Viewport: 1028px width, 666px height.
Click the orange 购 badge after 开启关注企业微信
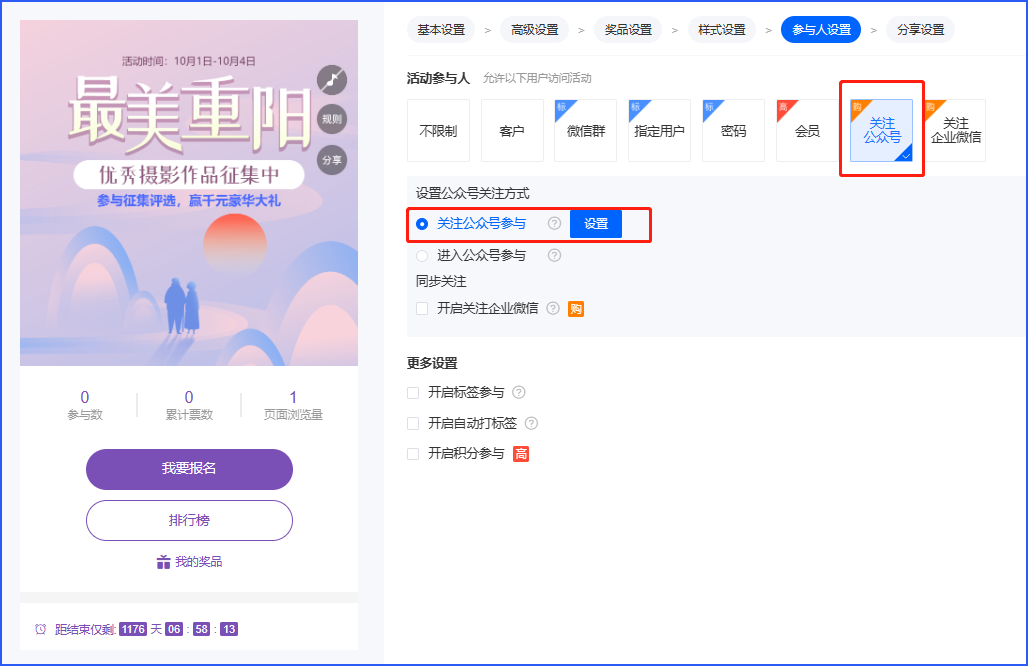576,309
